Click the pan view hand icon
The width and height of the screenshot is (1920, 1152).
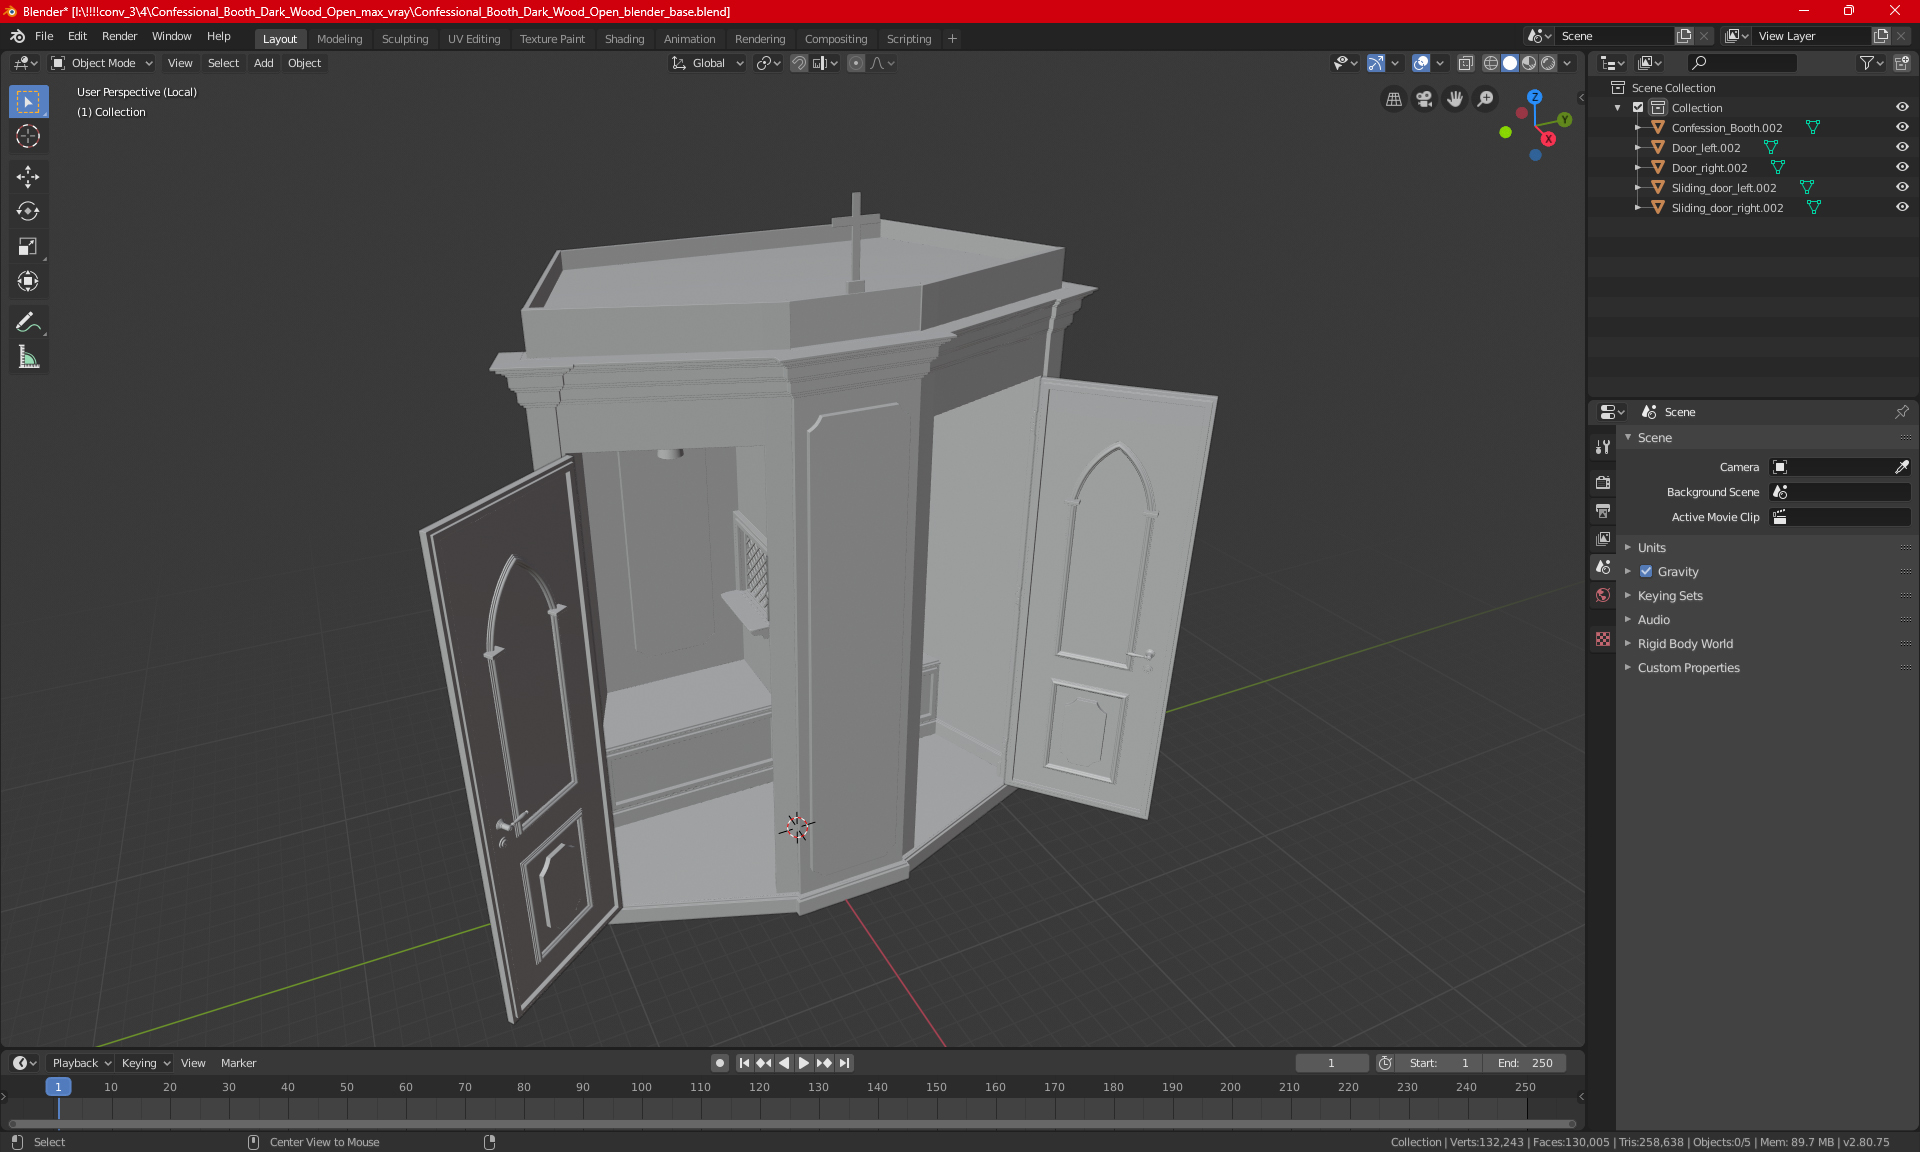coord(1455,99)
